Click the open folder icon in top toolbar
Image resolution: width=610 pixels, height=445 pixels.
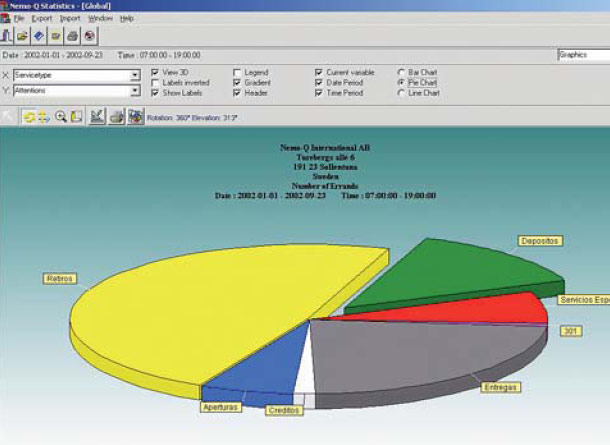click(23, 35)
